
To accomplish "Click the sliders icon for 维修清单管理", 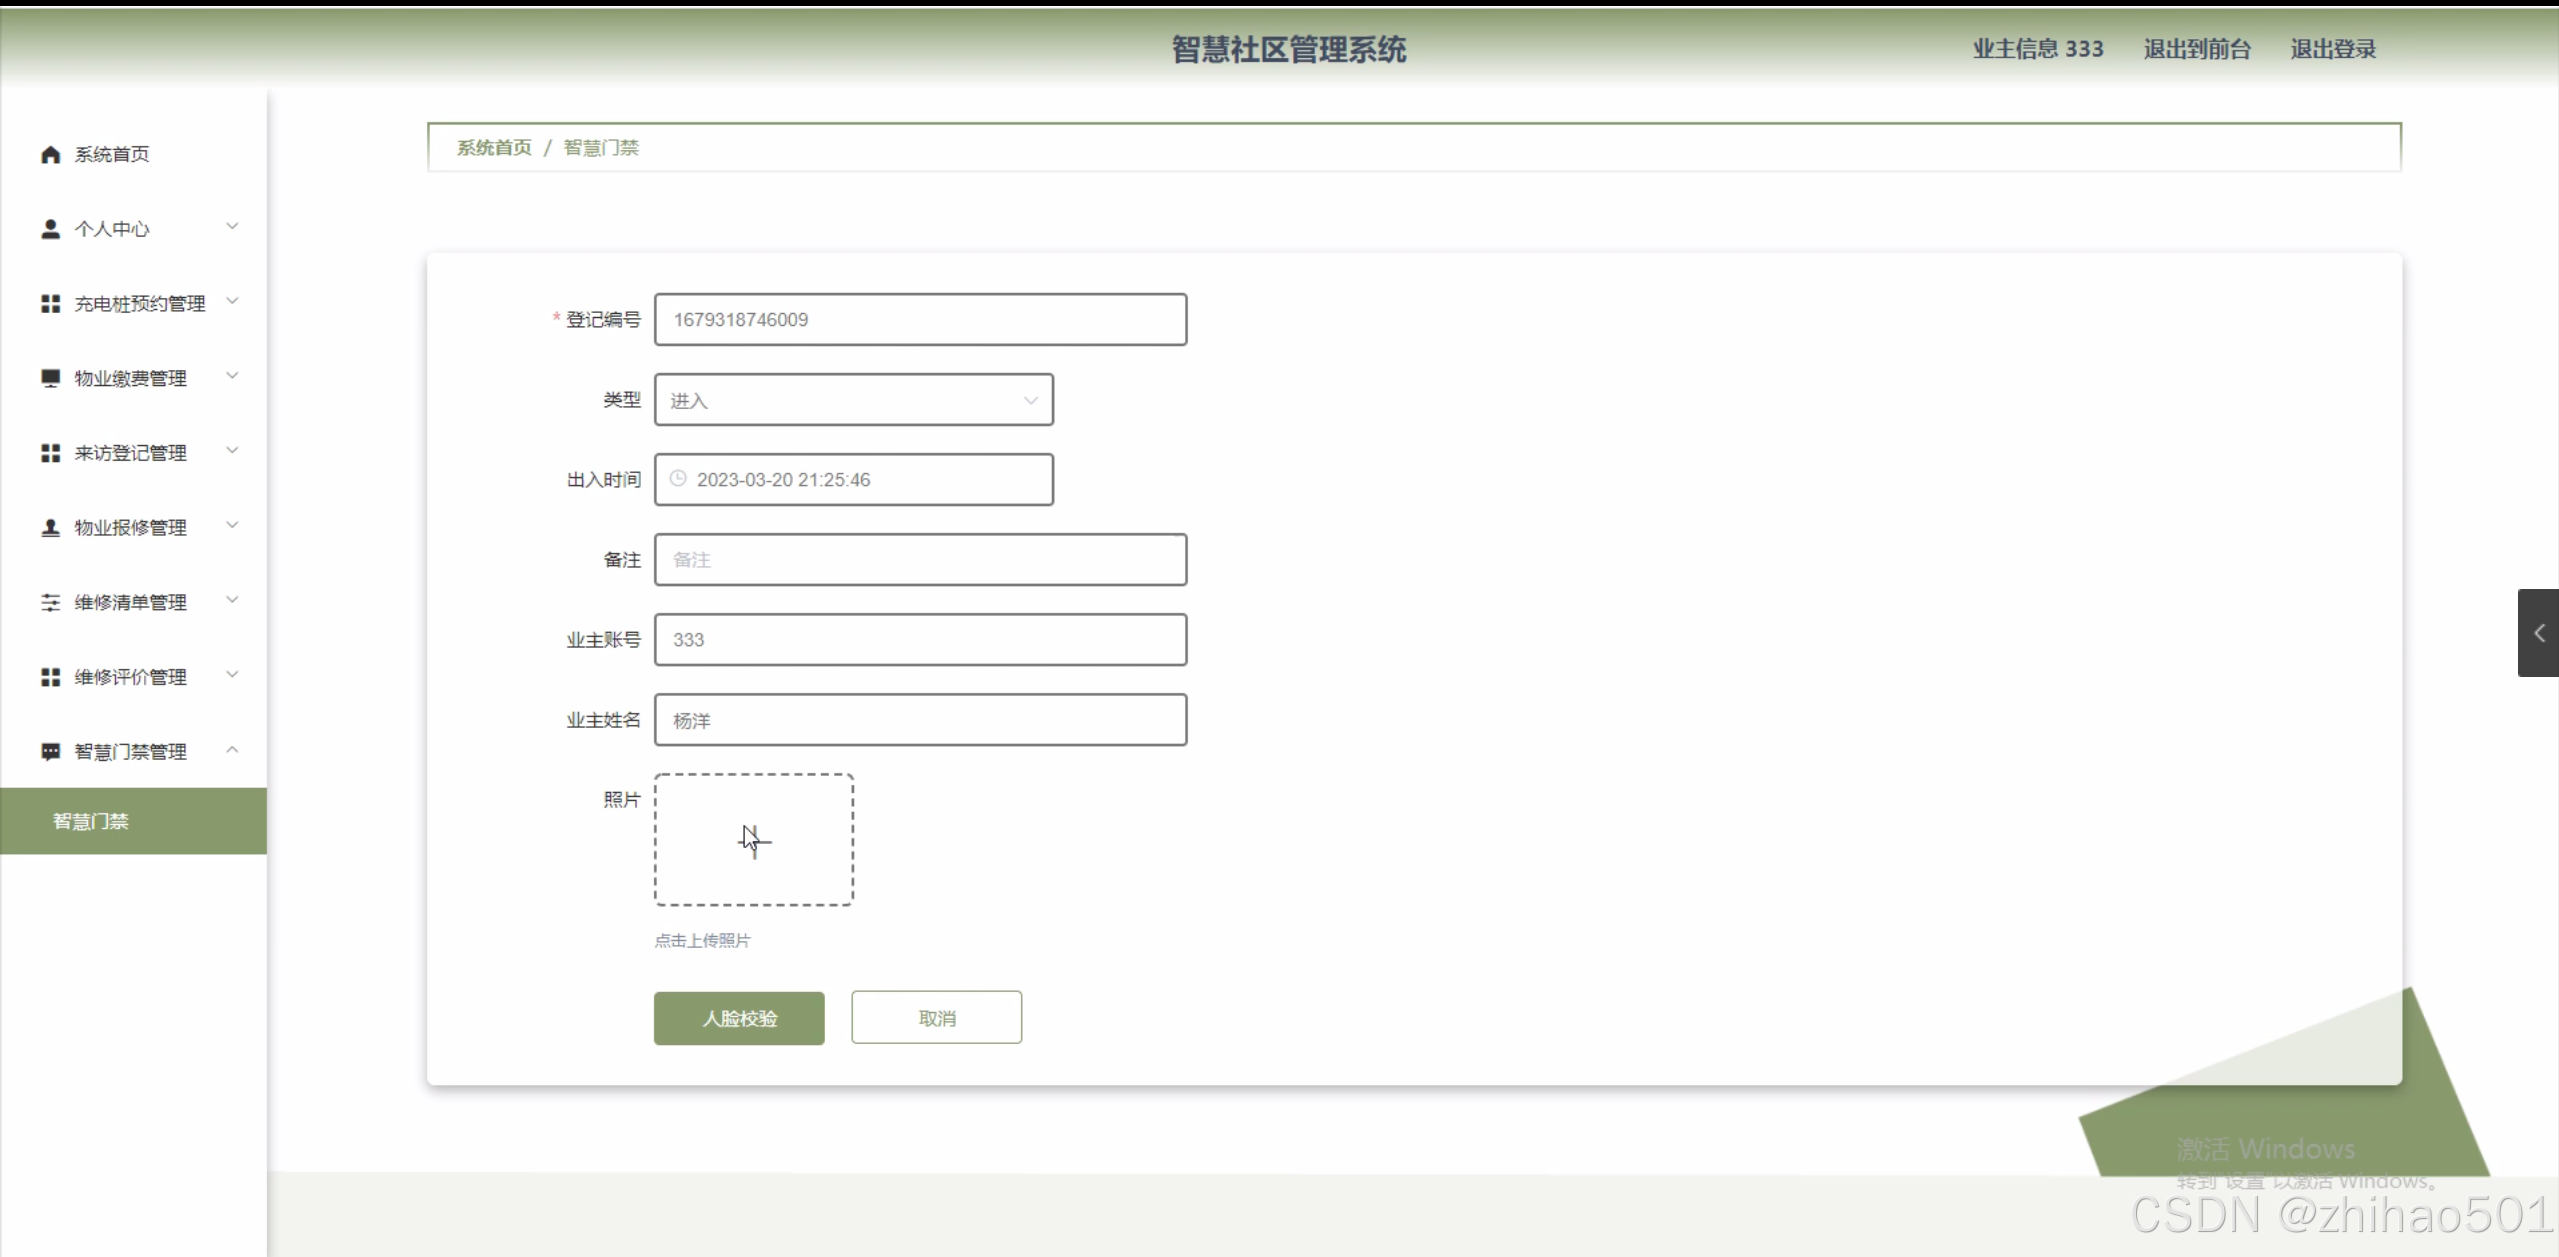I will (50, 602).
